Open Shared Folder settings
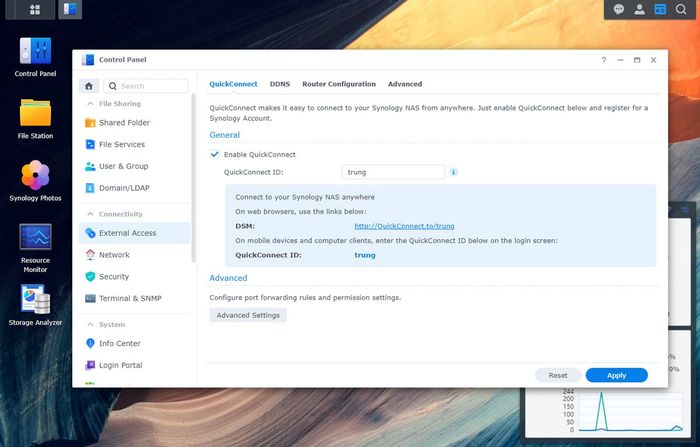 (134, 122)
